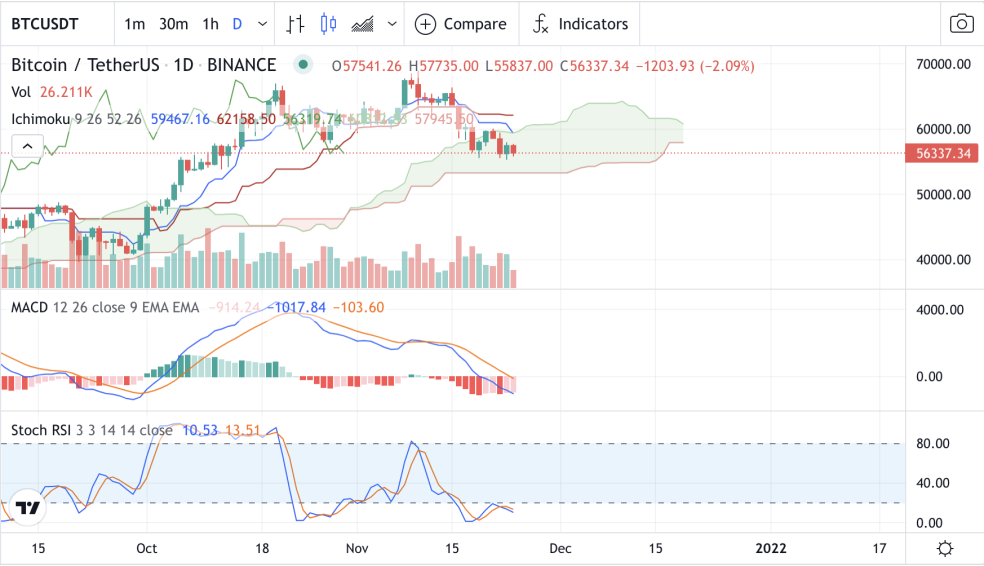
Task: Click the MACD value -1017.84
Action: [297, 307]
